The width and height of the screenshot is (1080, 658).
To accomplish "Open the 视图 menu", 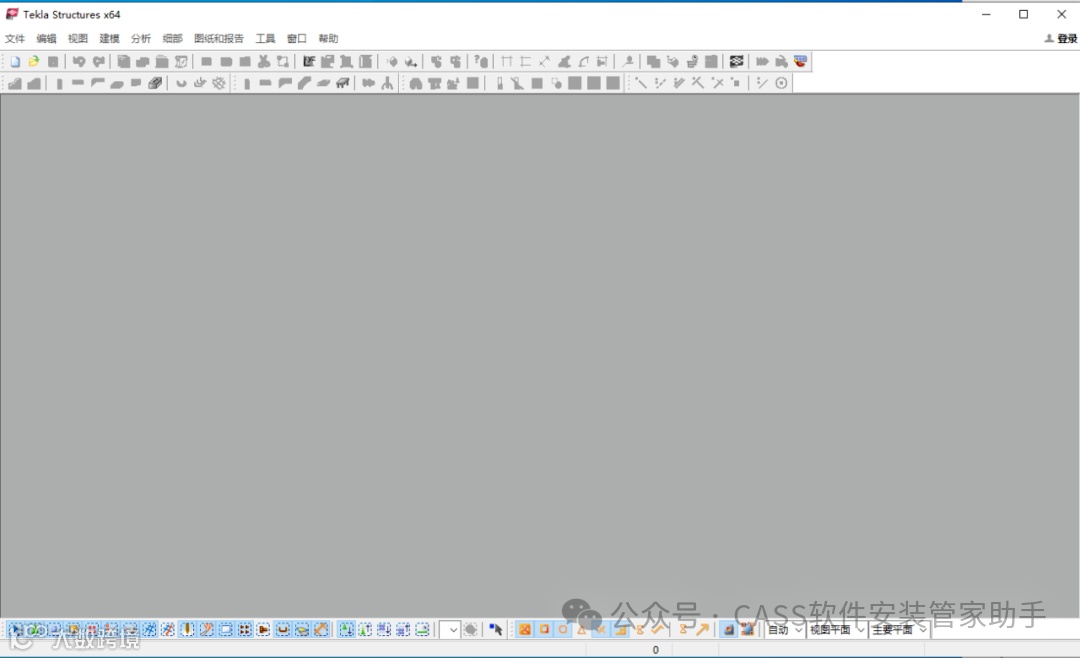I will [x=78, y=39].
